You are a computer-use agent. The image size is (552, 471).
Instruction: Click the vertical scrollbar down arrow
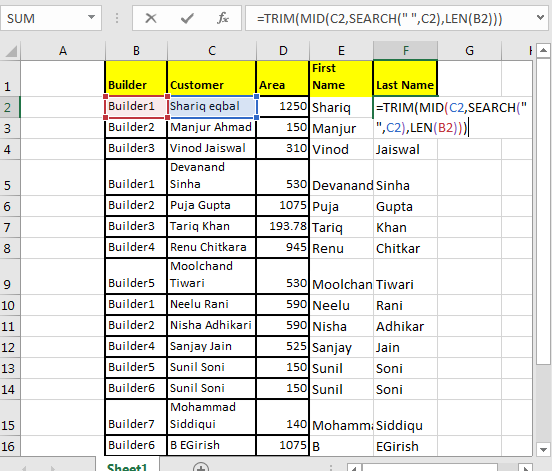(x=543, y=450)
